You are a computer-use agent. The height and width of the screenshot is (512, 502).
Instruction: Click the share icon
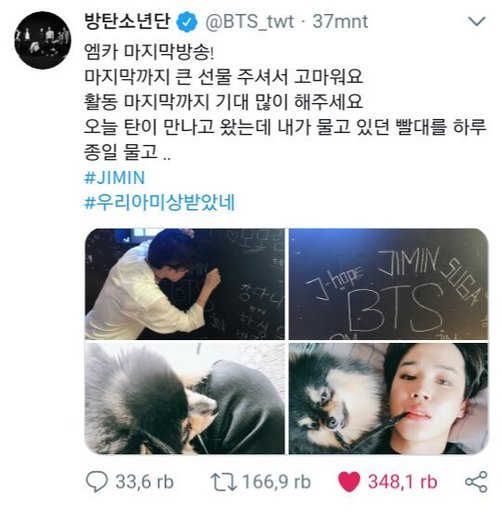476,482
